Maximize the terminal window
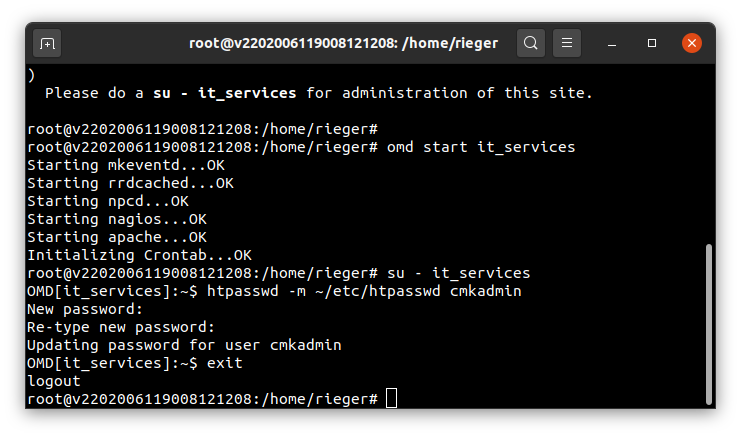 (x=652, y=43)
